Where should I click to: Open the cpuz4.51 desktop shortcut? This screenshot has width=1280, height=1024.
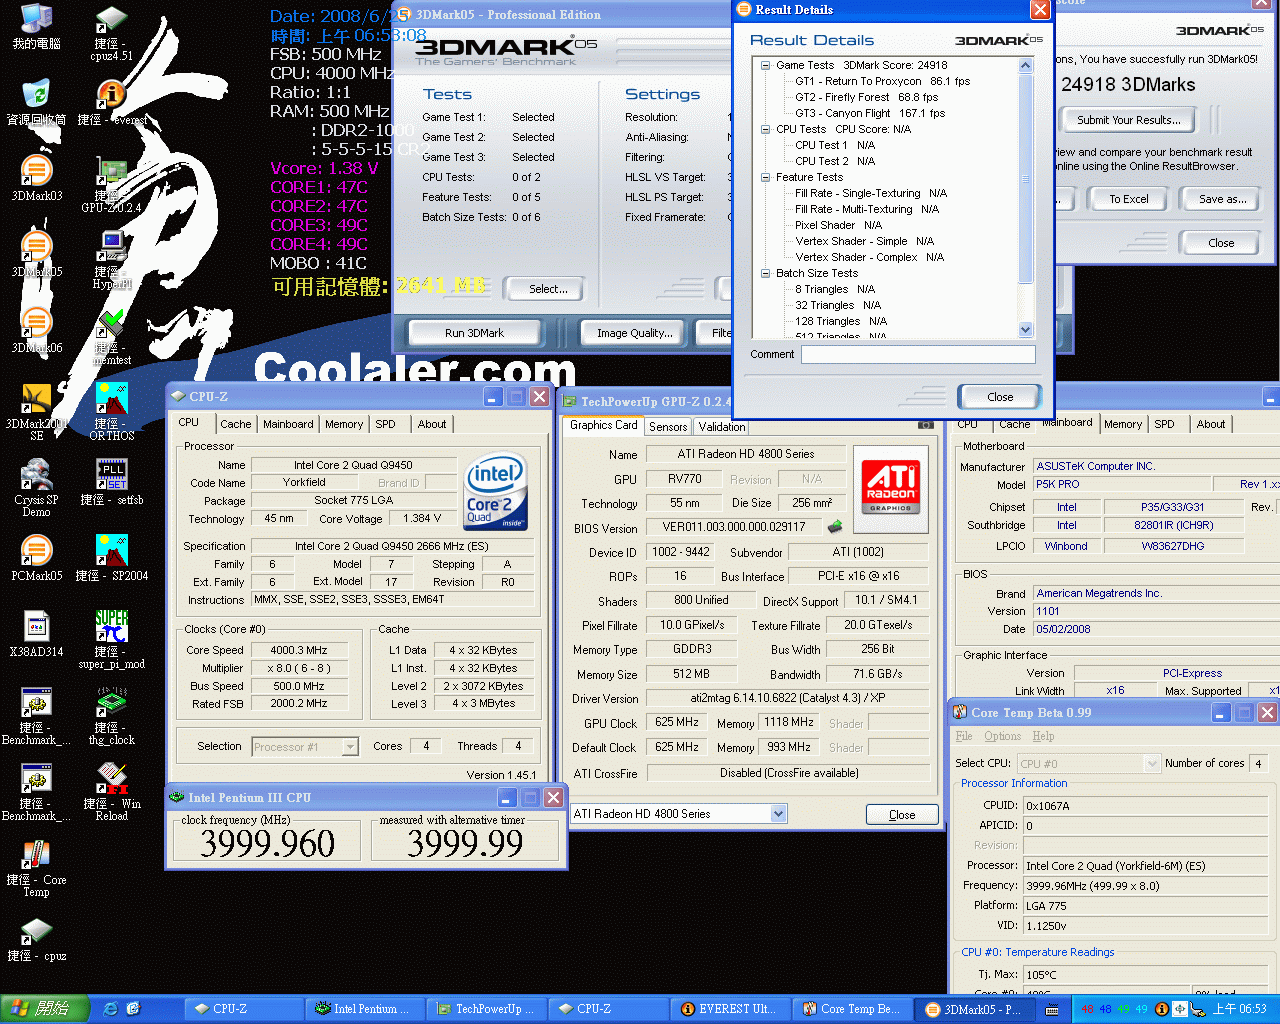tap(111, 33)
